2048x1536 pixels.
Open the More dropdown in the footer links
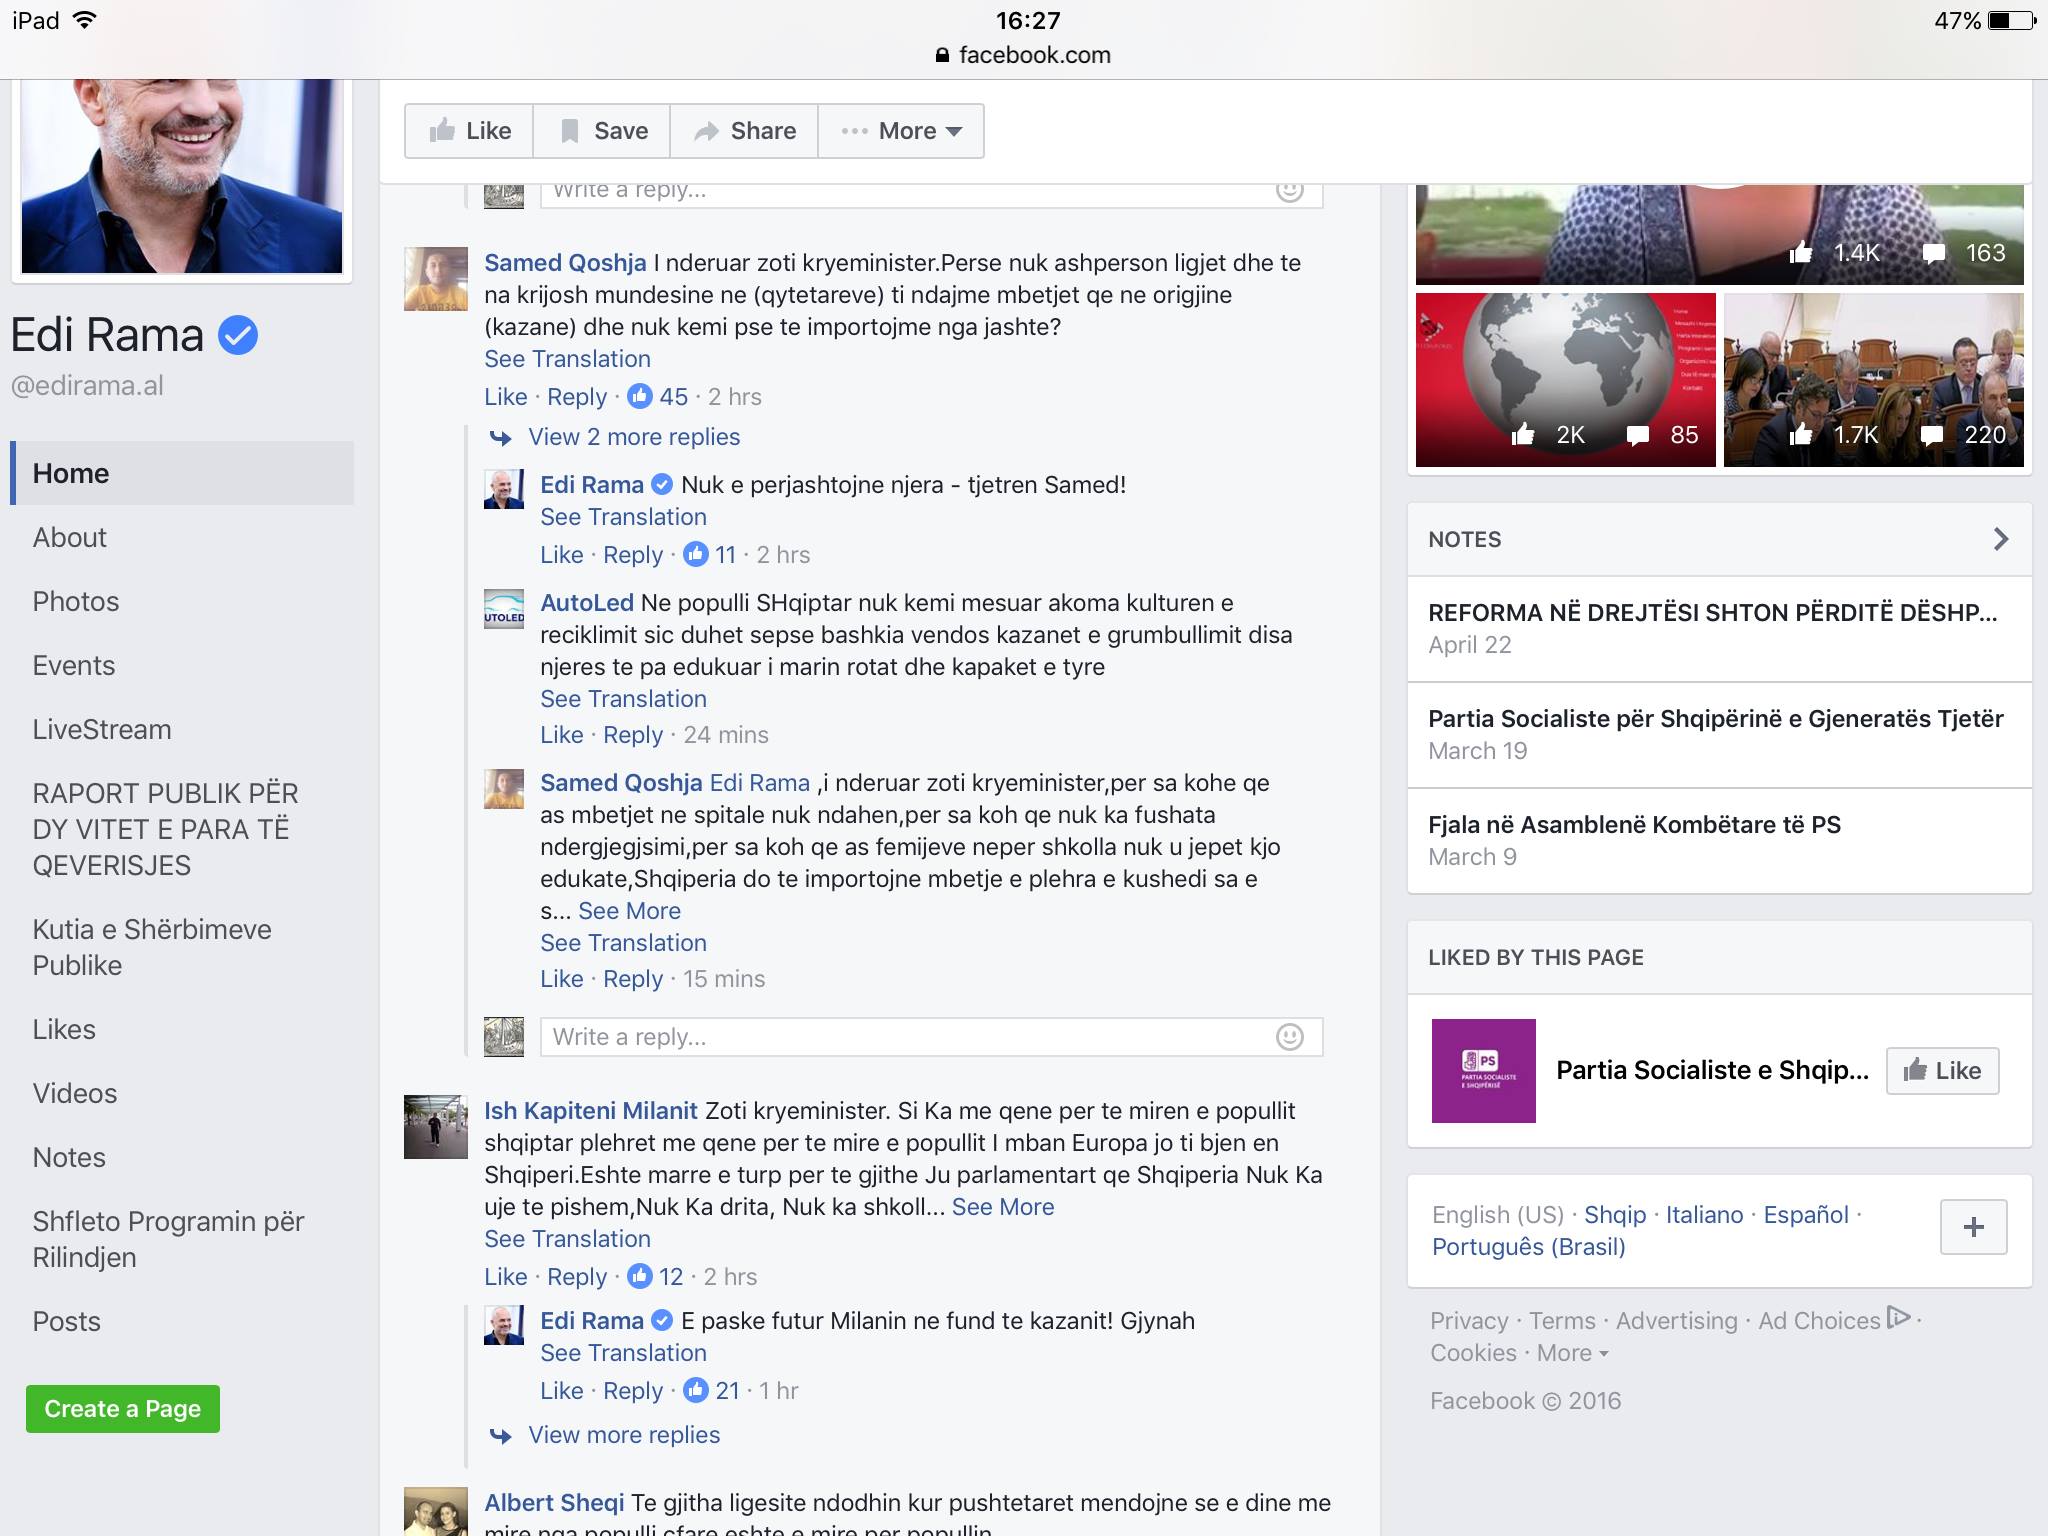pyautogui.click(x=1572, y=1353)
